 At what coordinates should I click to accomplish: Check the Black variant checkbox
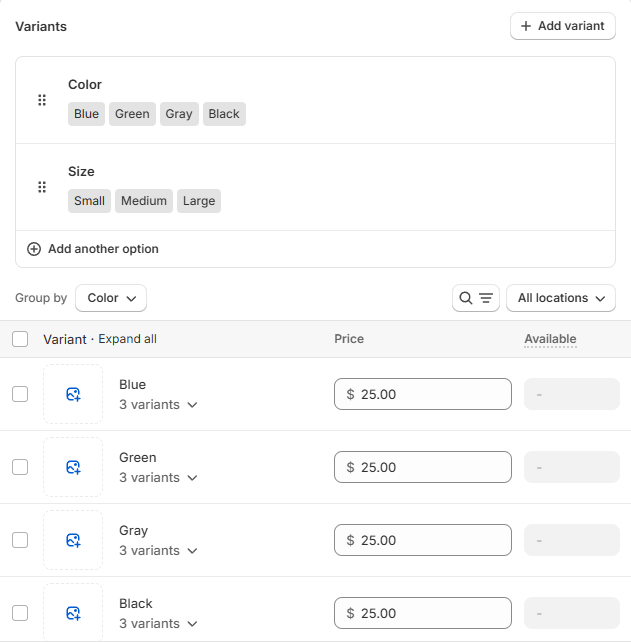[20, 613]
